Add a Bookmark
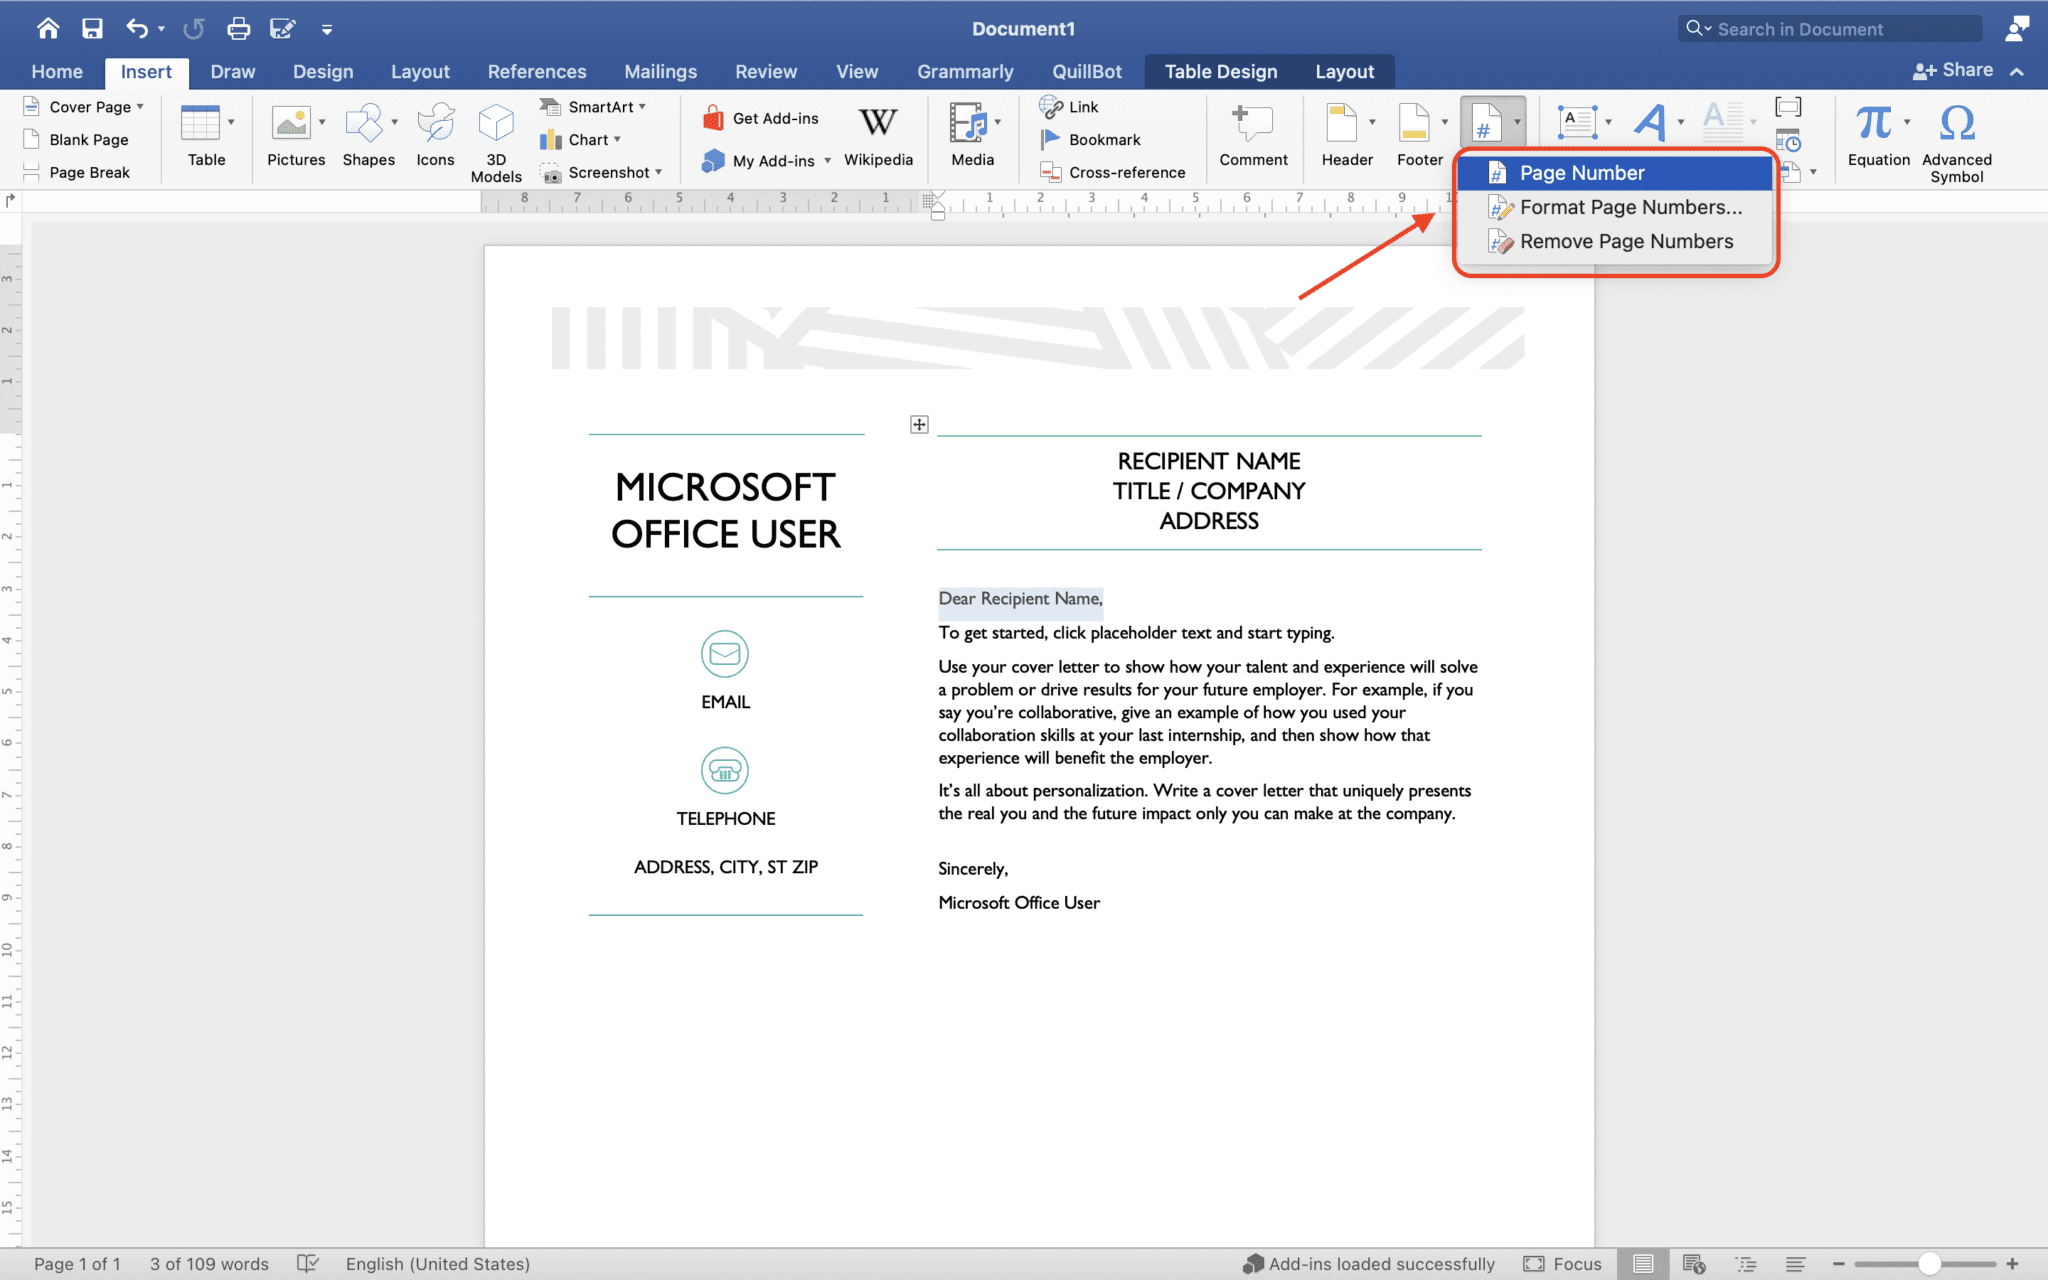The height and width of the screenshot is (1280, 2048). [x=1090, y=140]
